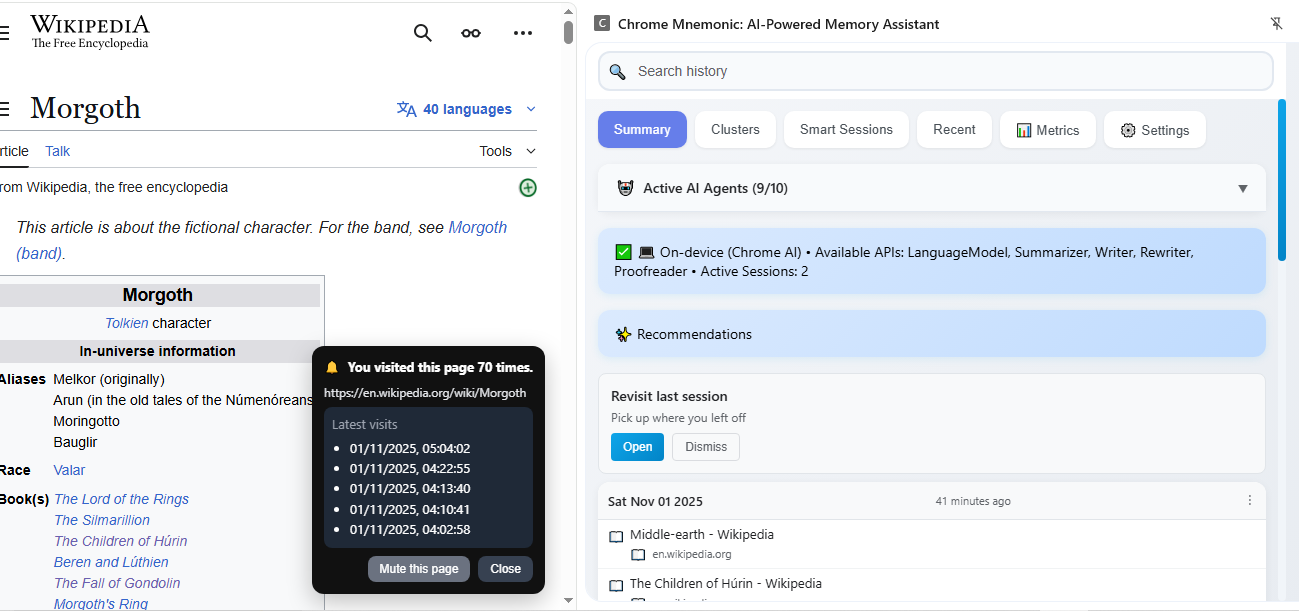Screen dimensions: 1299x611
Task: Open Wikipedia three-dot personal menu
Action: coord(523,33)
